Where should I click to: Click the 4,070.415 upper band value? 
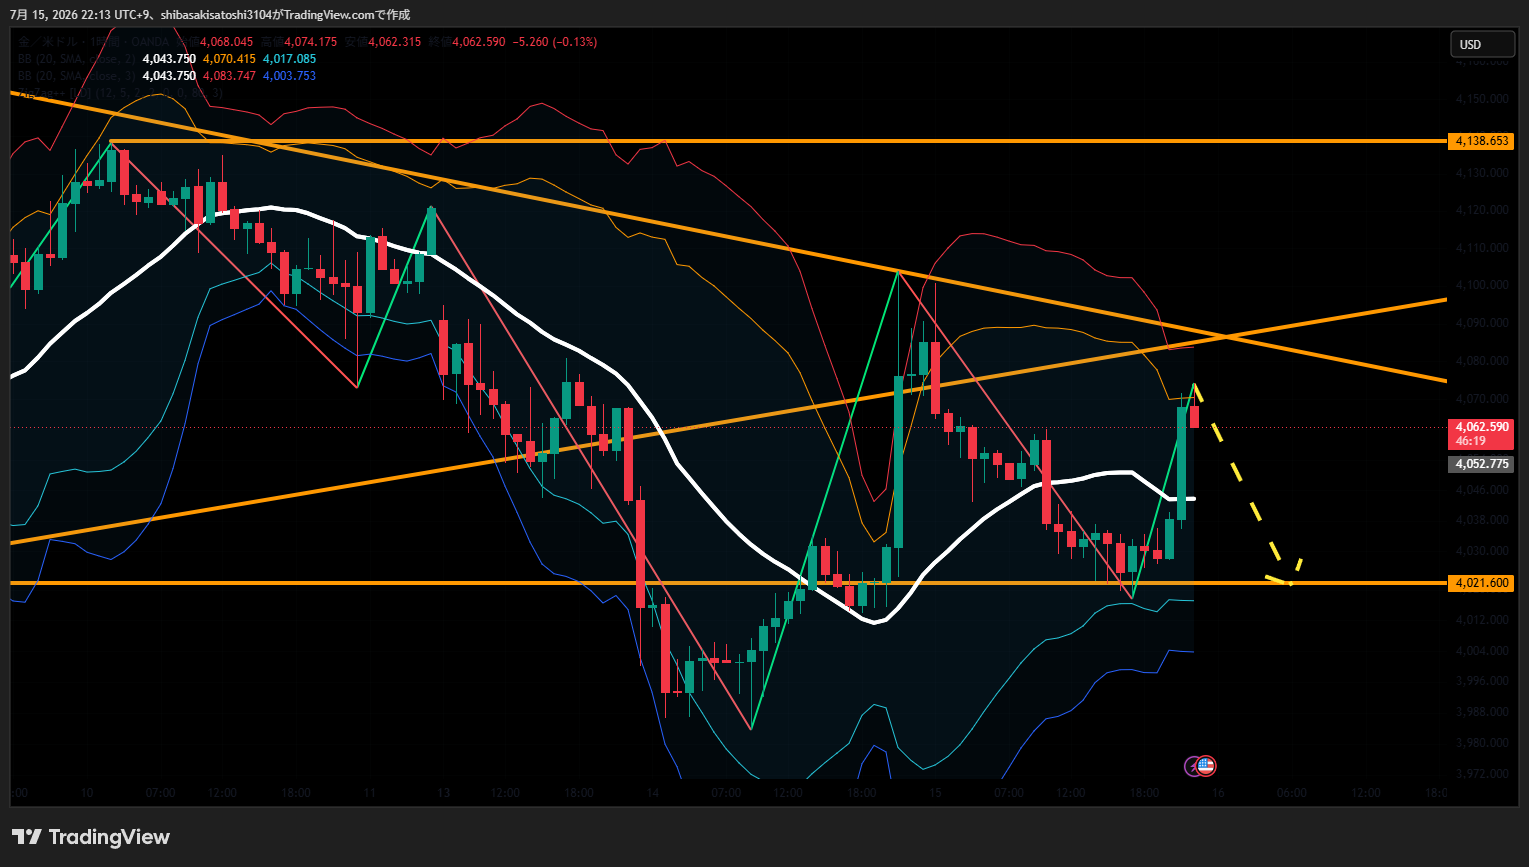click(x=229, y=59)
